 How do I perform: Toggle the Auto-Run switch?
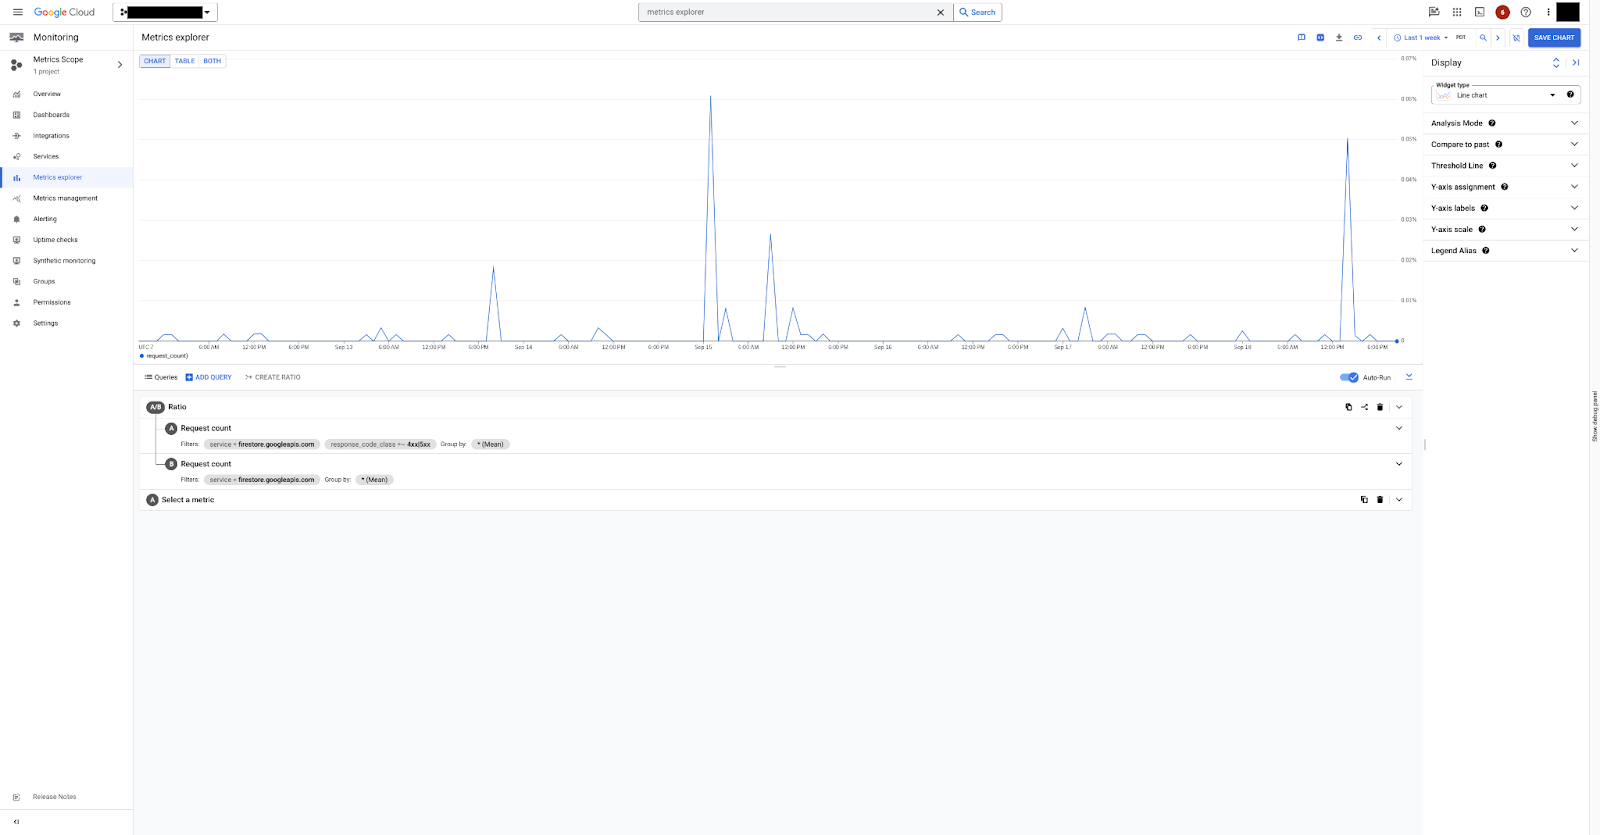coord(1349,377)
